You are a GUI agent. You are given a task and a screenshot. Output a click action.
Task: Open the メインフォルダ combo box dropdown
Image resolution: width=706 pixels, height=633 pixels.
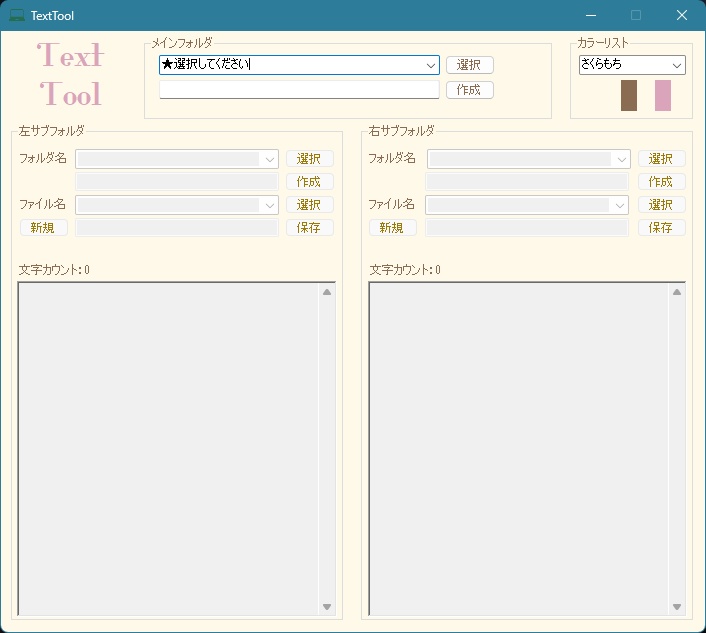tap(430, 65)
